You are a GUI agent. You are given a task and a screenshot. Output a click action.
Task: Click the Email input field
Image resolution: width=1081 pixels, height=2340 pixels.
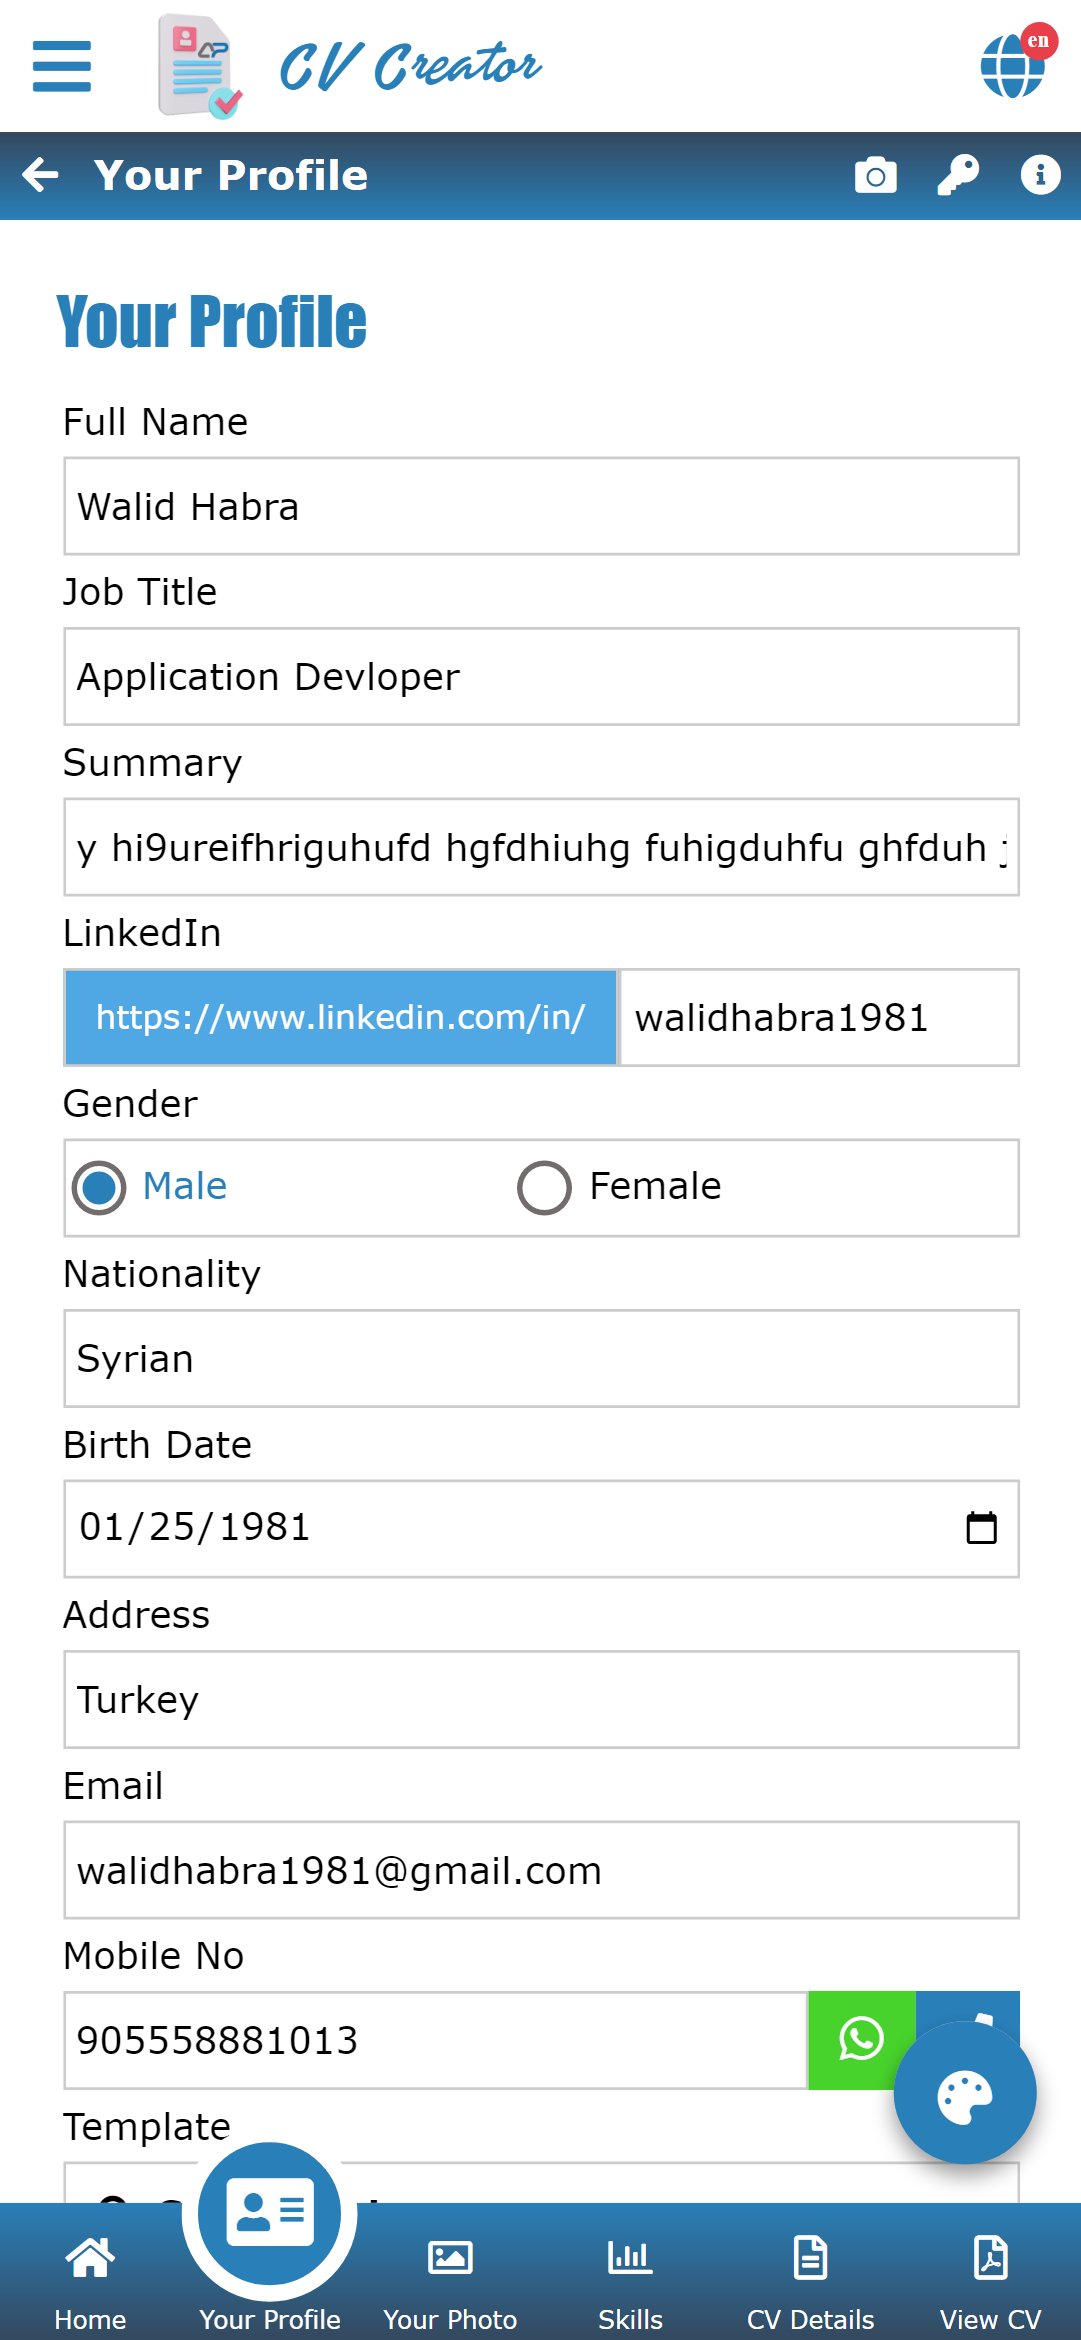pos(541,1870)
